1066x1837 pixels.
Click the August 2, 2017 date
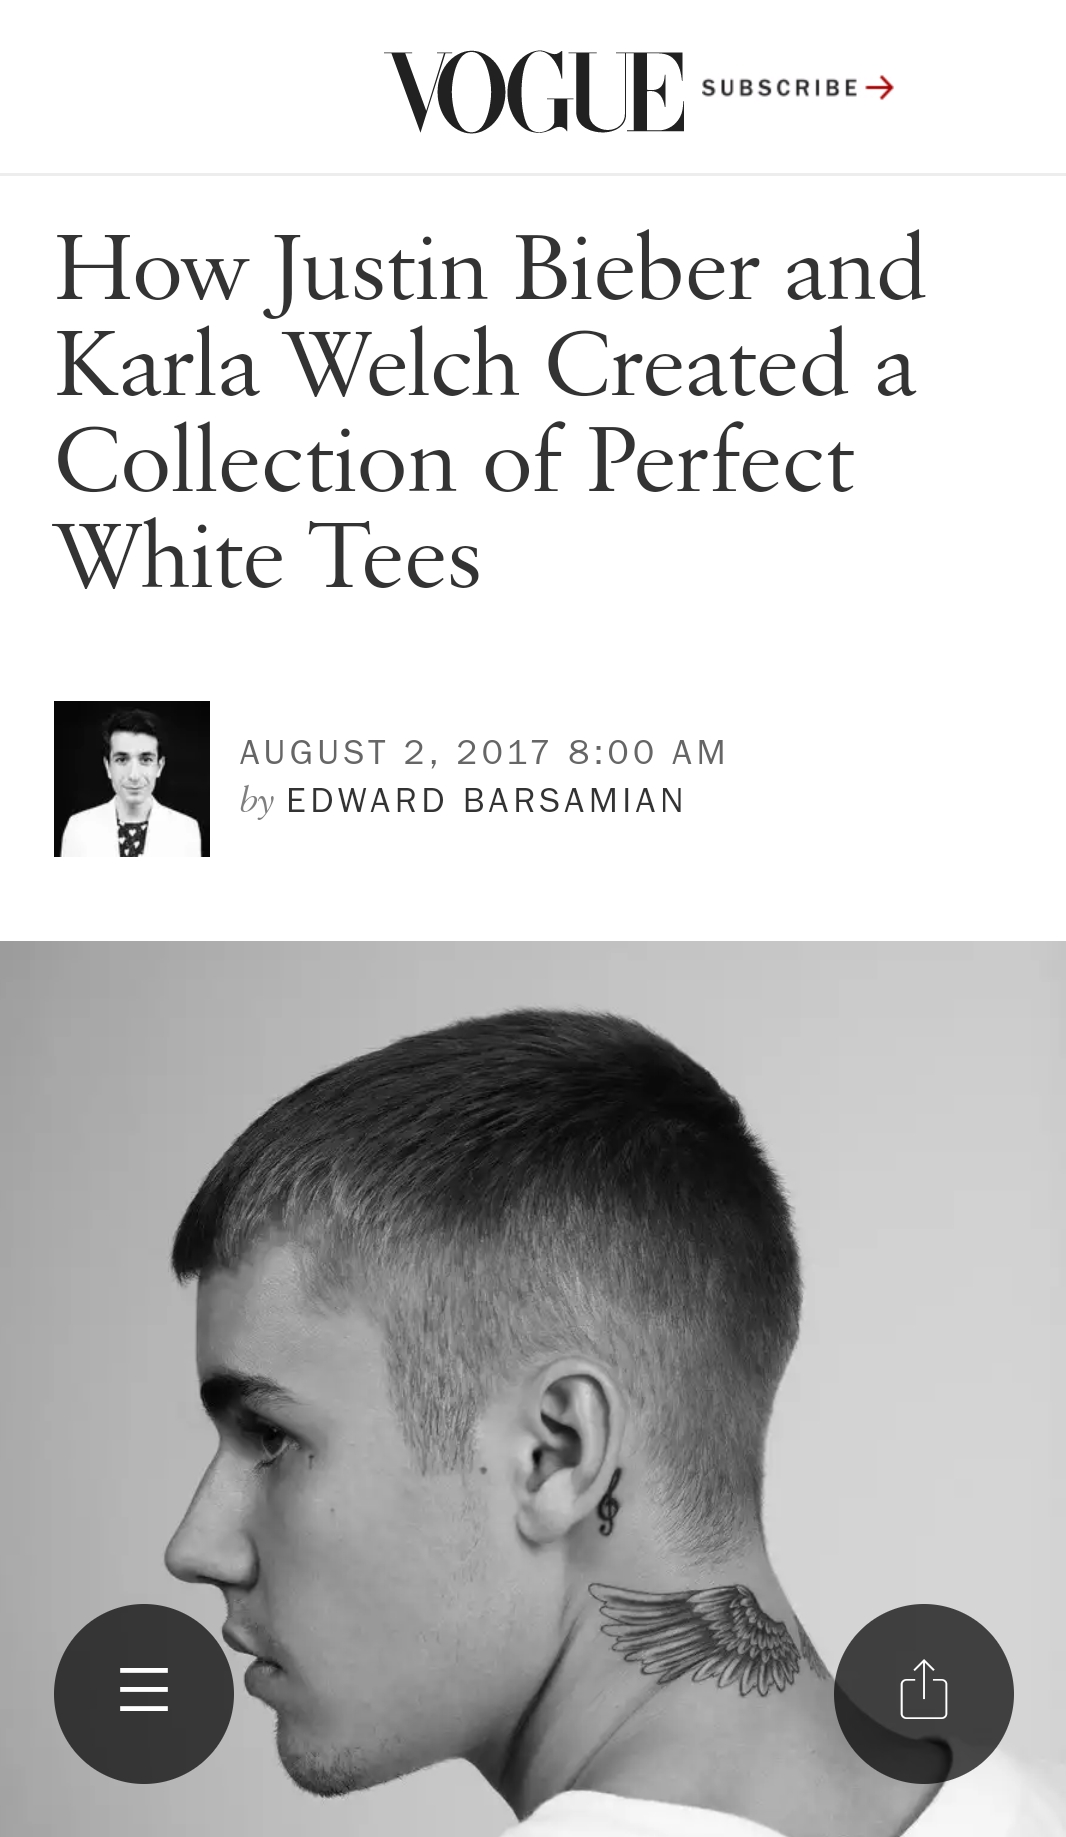pos(396,752)
